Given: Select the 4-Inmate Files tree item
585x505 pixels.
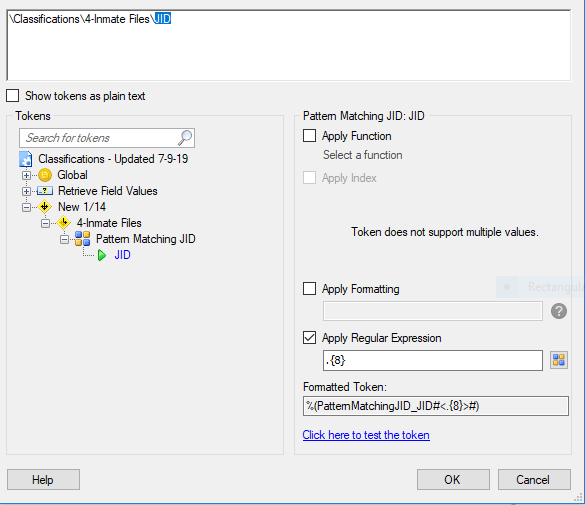Looking at the screenshot, I should pos(109,223).
